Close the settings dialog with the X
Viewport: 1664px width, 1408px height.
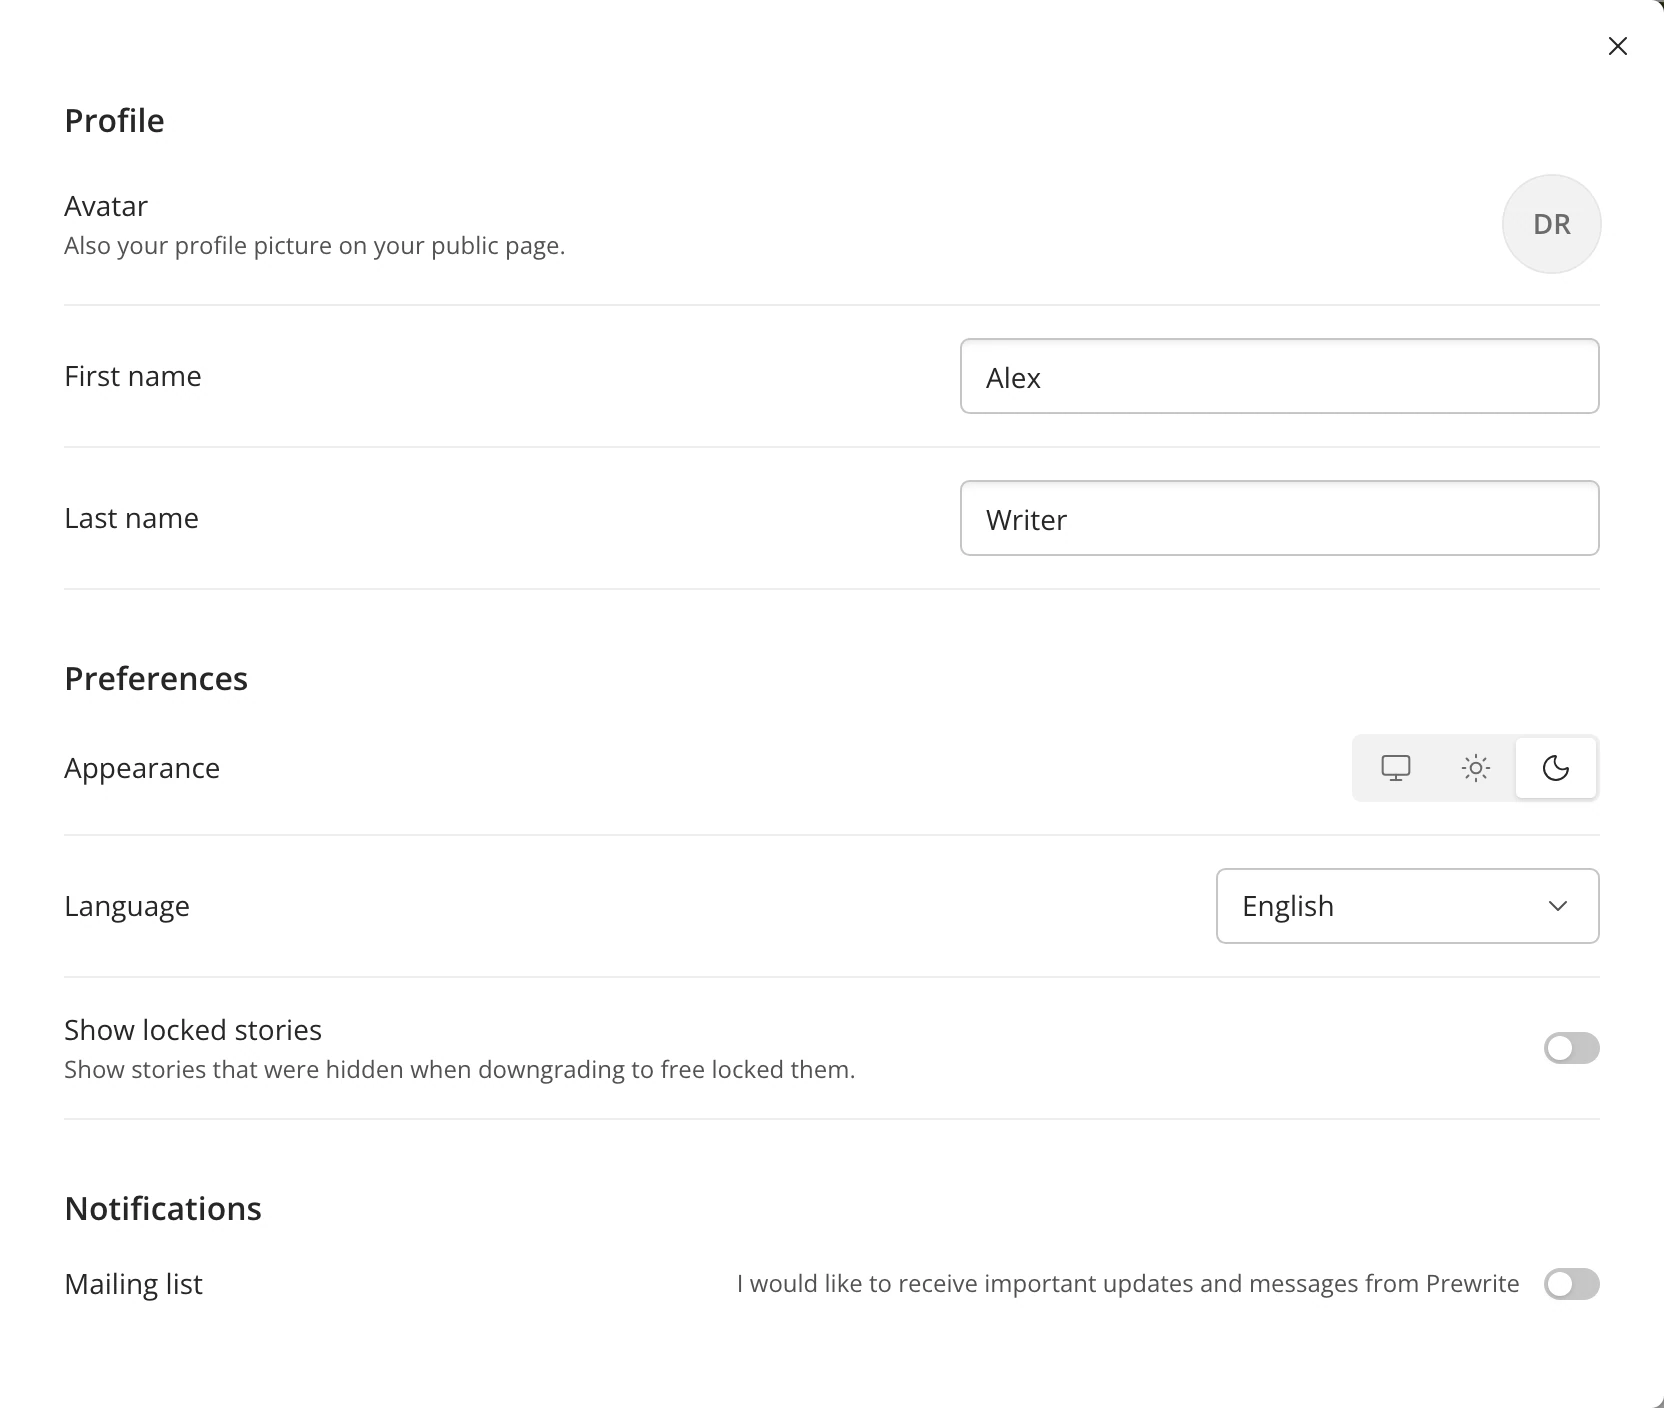1618,46
